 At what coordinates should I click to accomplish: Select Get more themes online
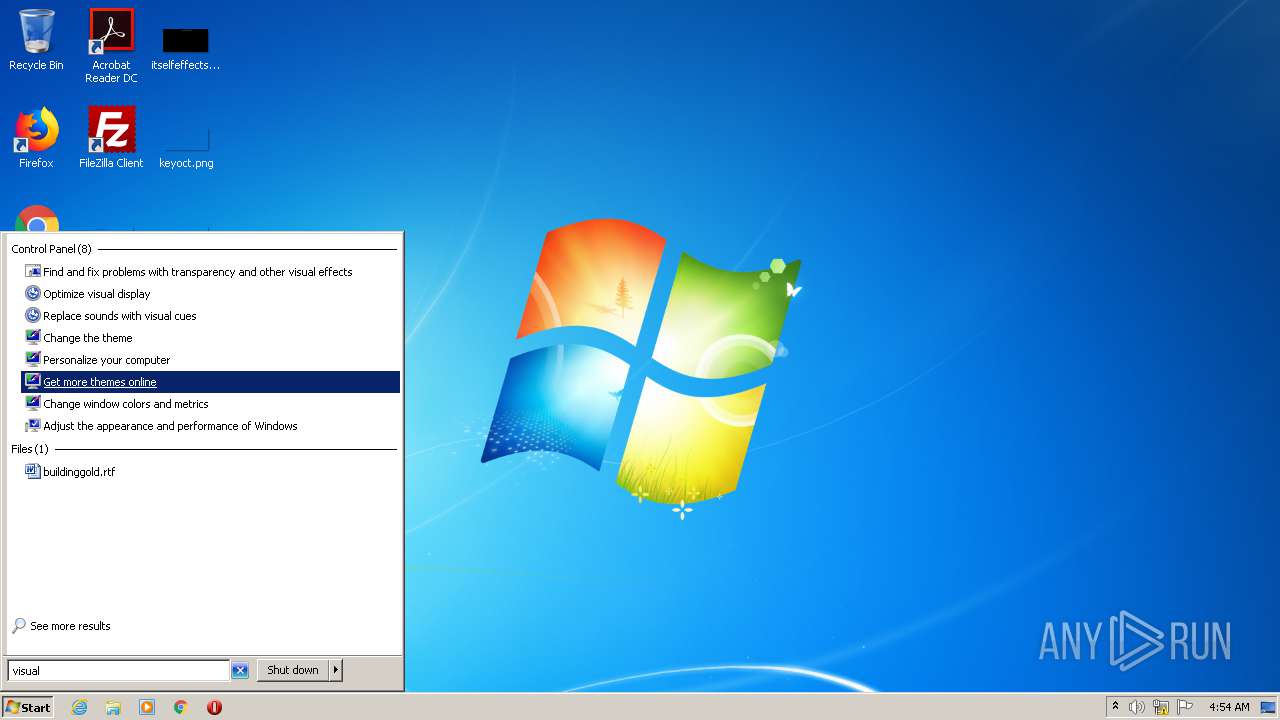click(x=211, y=382)
